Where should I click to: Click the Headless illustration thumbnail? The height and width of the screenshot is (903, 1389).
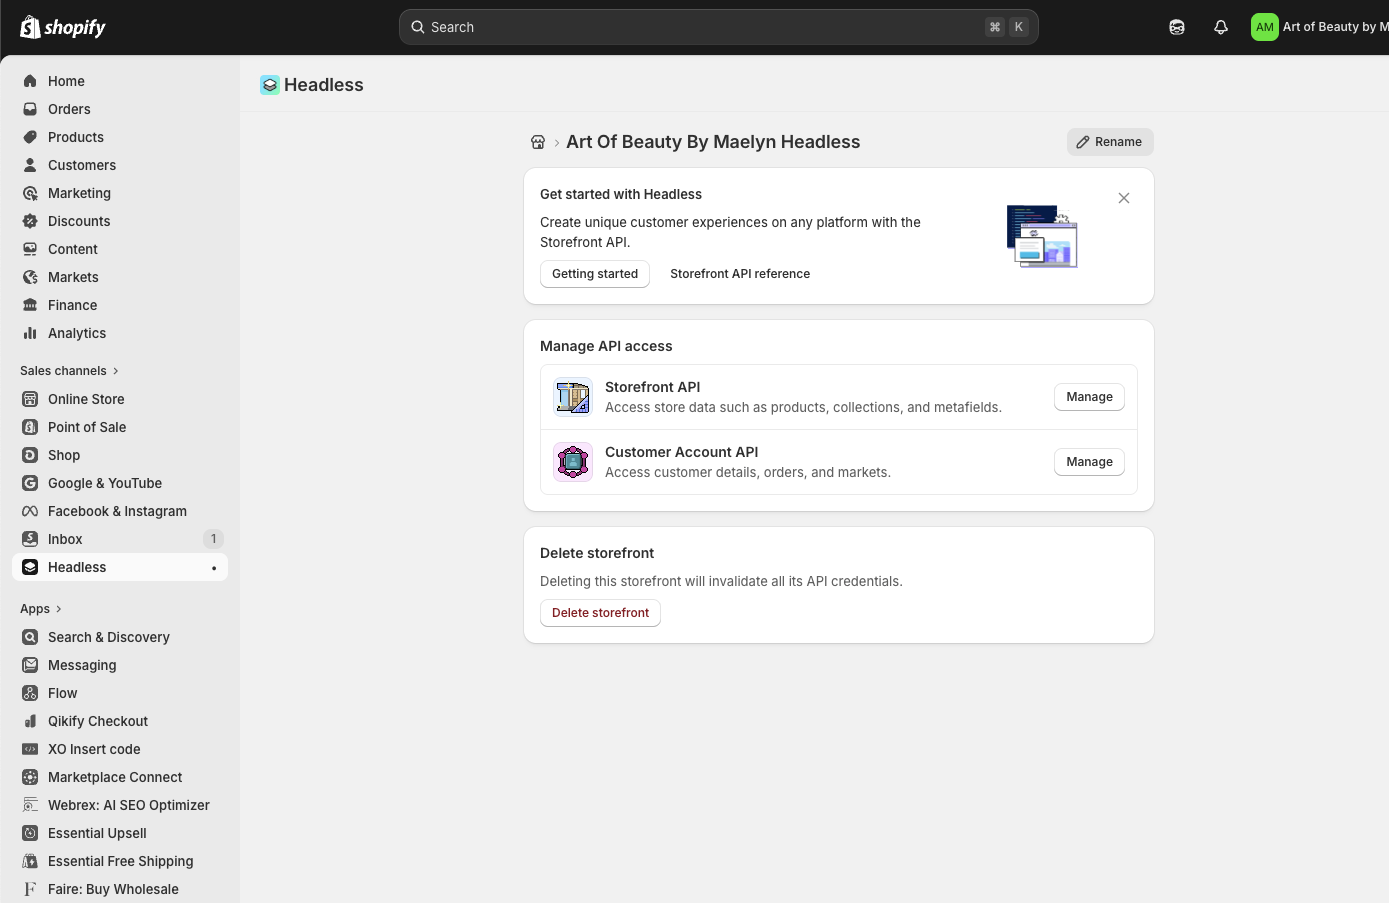(1042, 236)
